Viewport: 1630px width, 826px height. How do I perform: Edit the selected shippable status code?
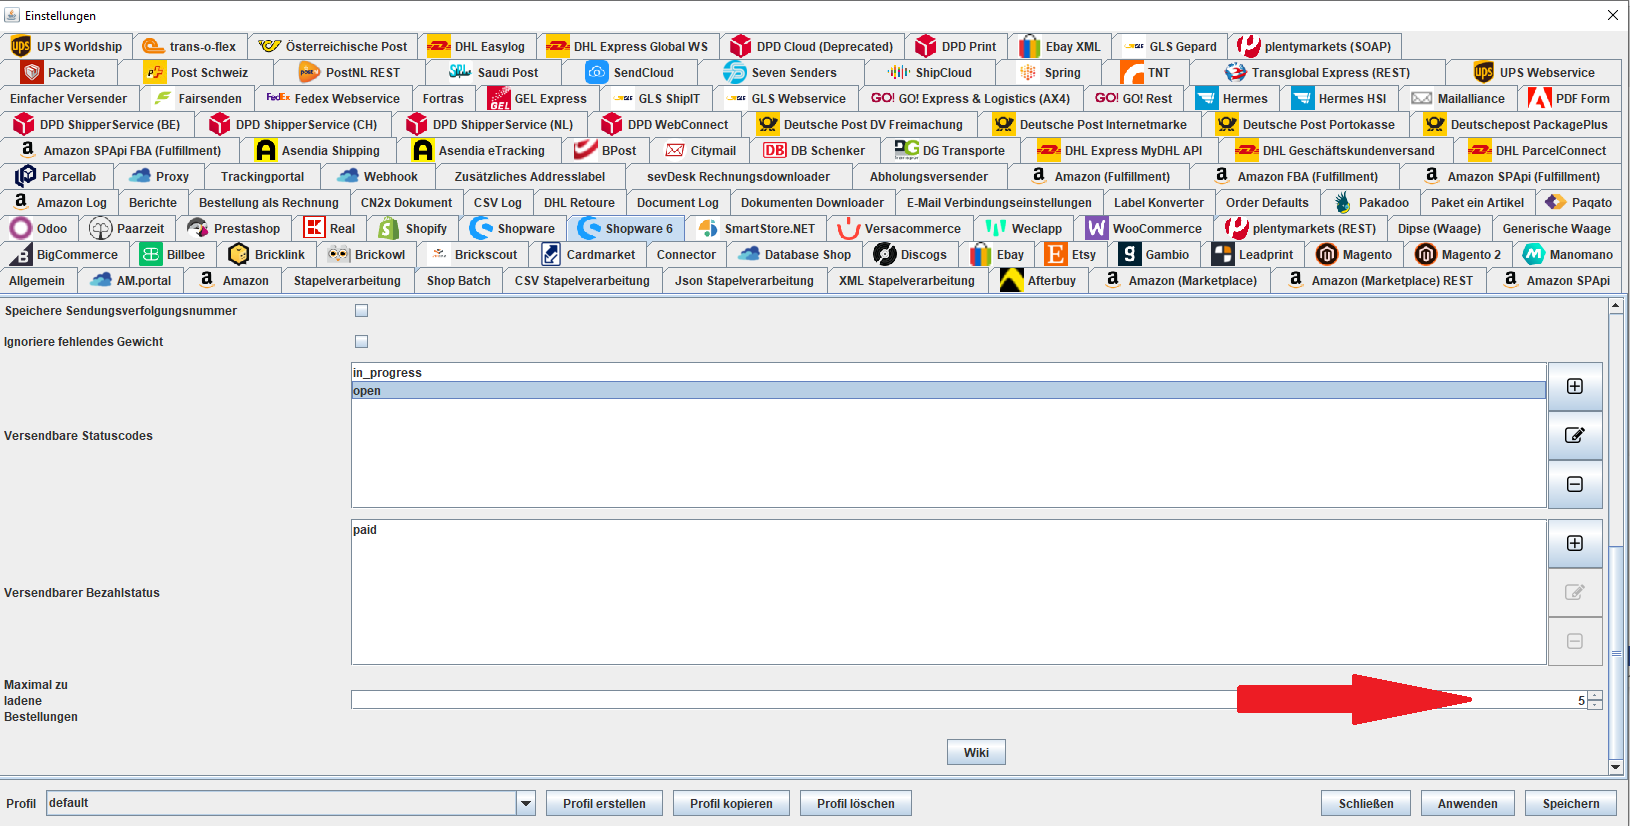click(x=1575, y=435)
